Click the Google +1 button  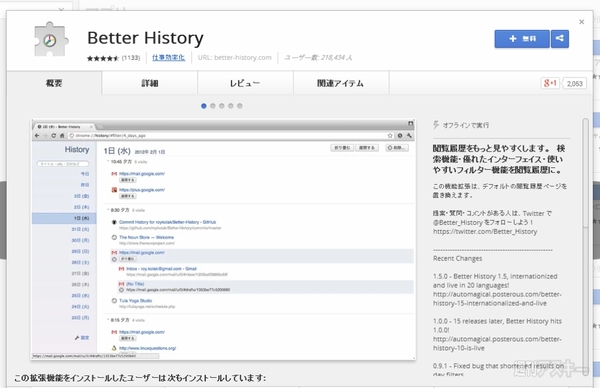550,83
